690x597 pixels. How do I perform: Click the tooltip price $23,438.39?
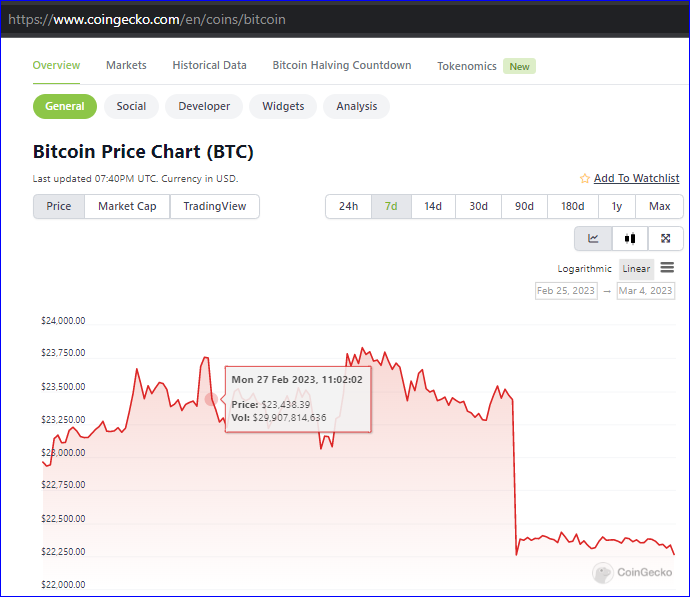tap(286, 404)
